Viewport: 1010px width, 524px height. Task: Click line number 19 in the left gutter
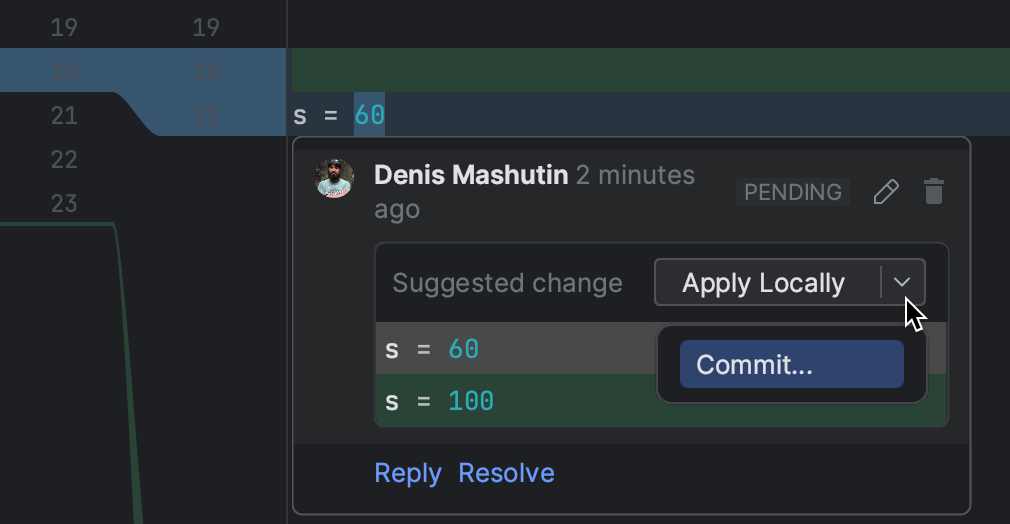pos(64,27)
